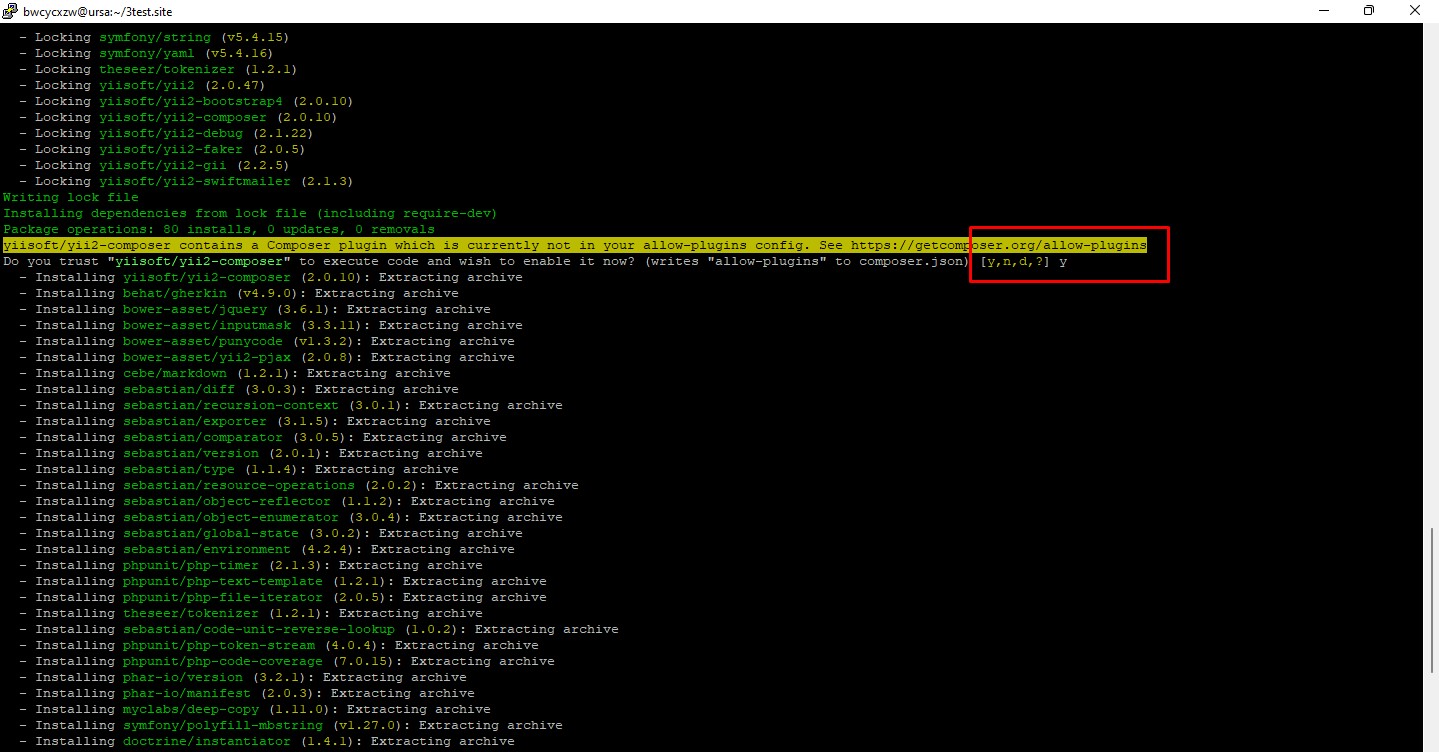The image size is (1439, 752).
Task: Click the 'Locking symfony/string' line
Action: click(x=154, y=37)
